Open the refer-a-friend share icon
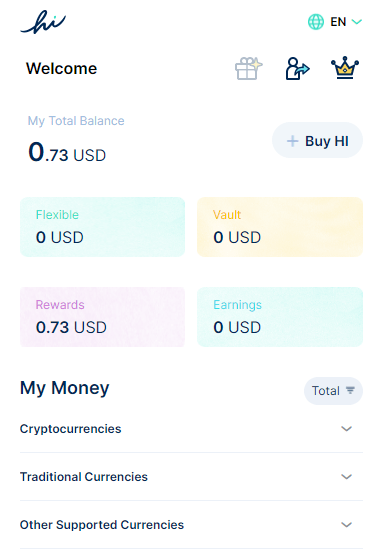This screenshot has width=374, height=555. (x=297, y=68)
